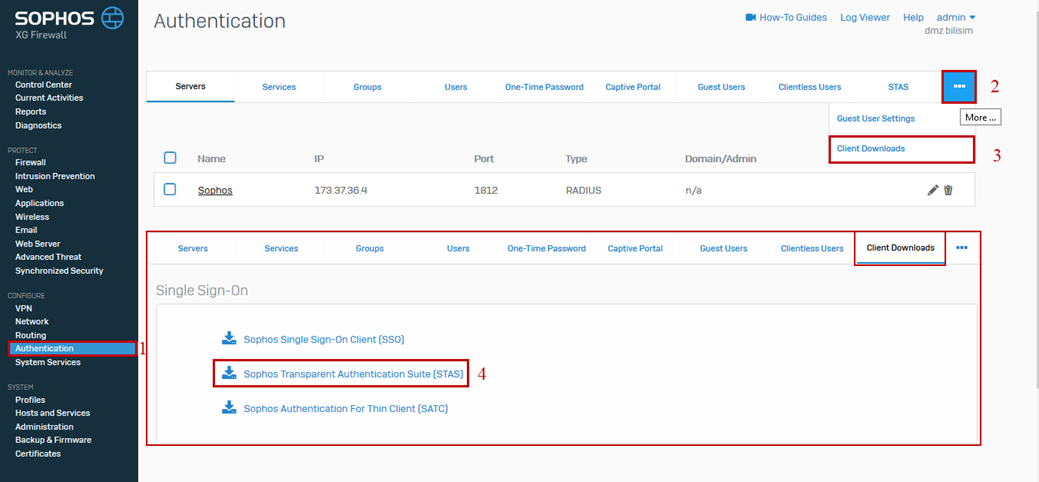Open the upper Guest Users tab

[721, 87]
